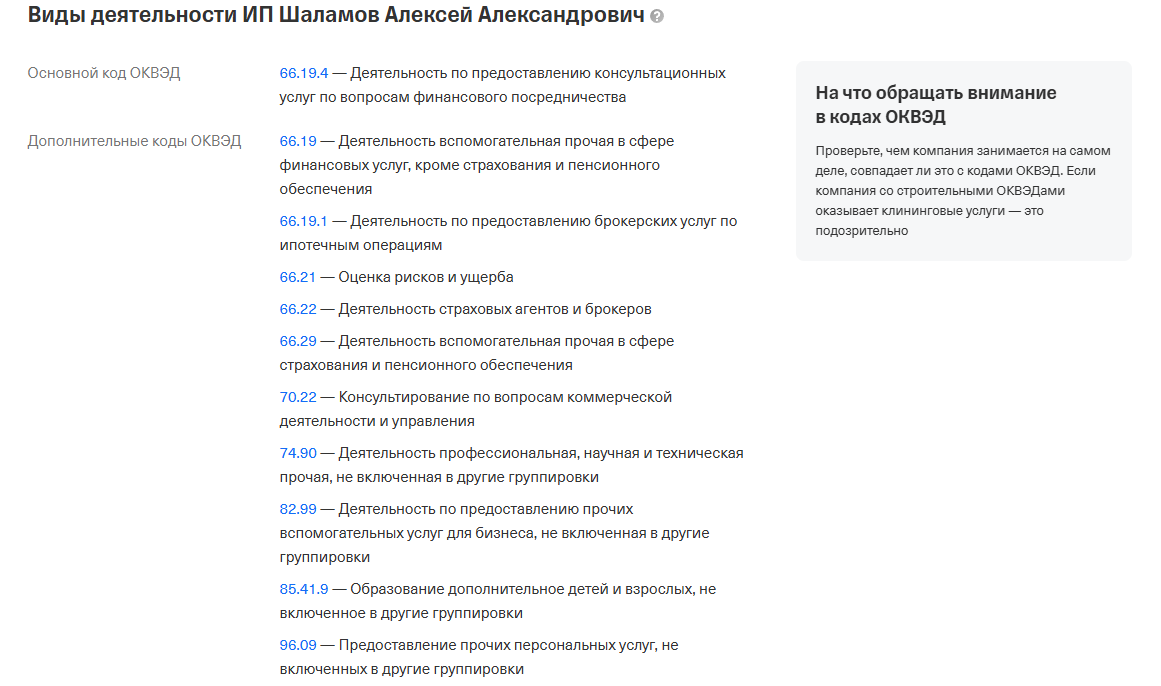Click the 66.29 code link
This screenshot has height=686, width=1161.
coord(298,341)
